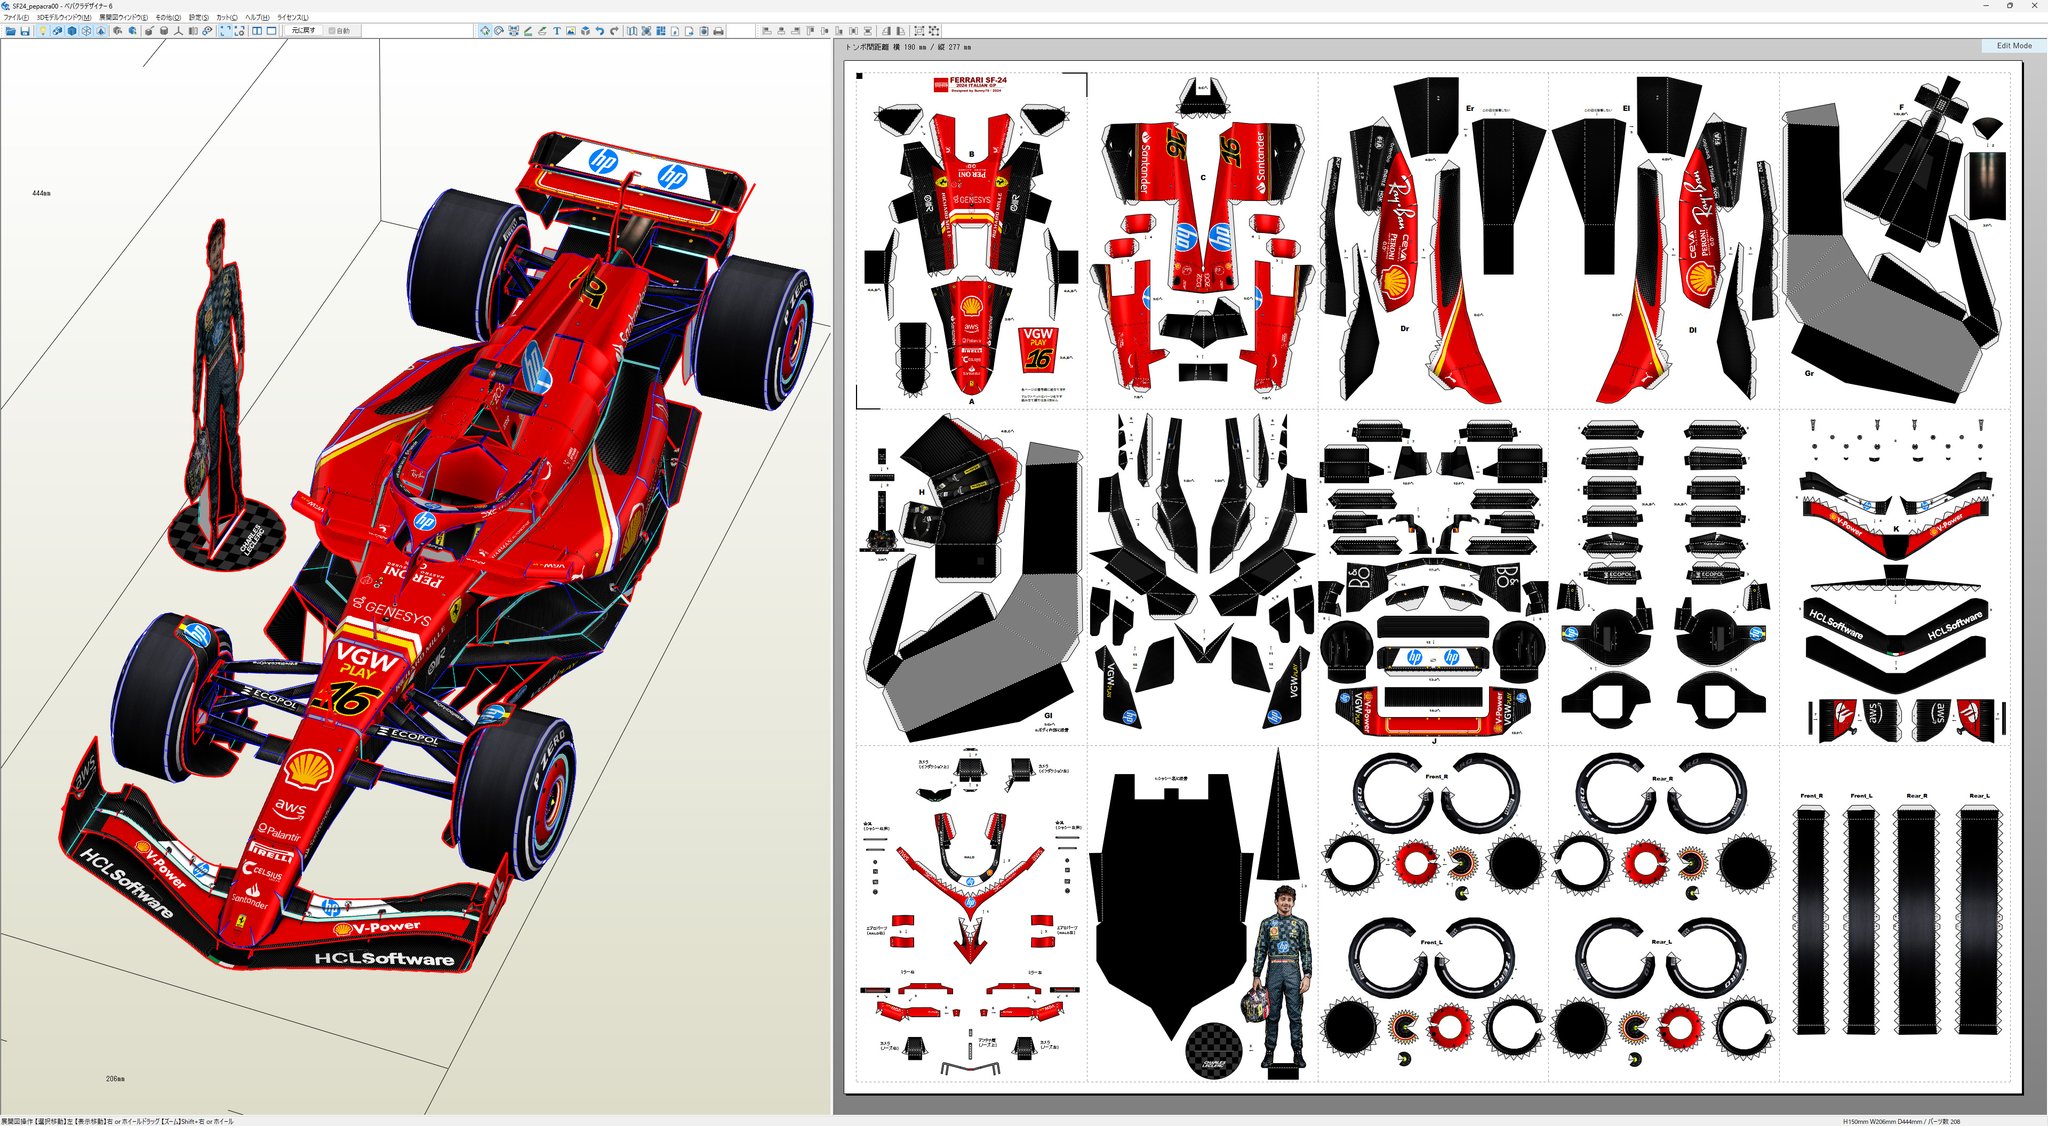Tick the 自動 checkbox

click(x=333, y=31)
